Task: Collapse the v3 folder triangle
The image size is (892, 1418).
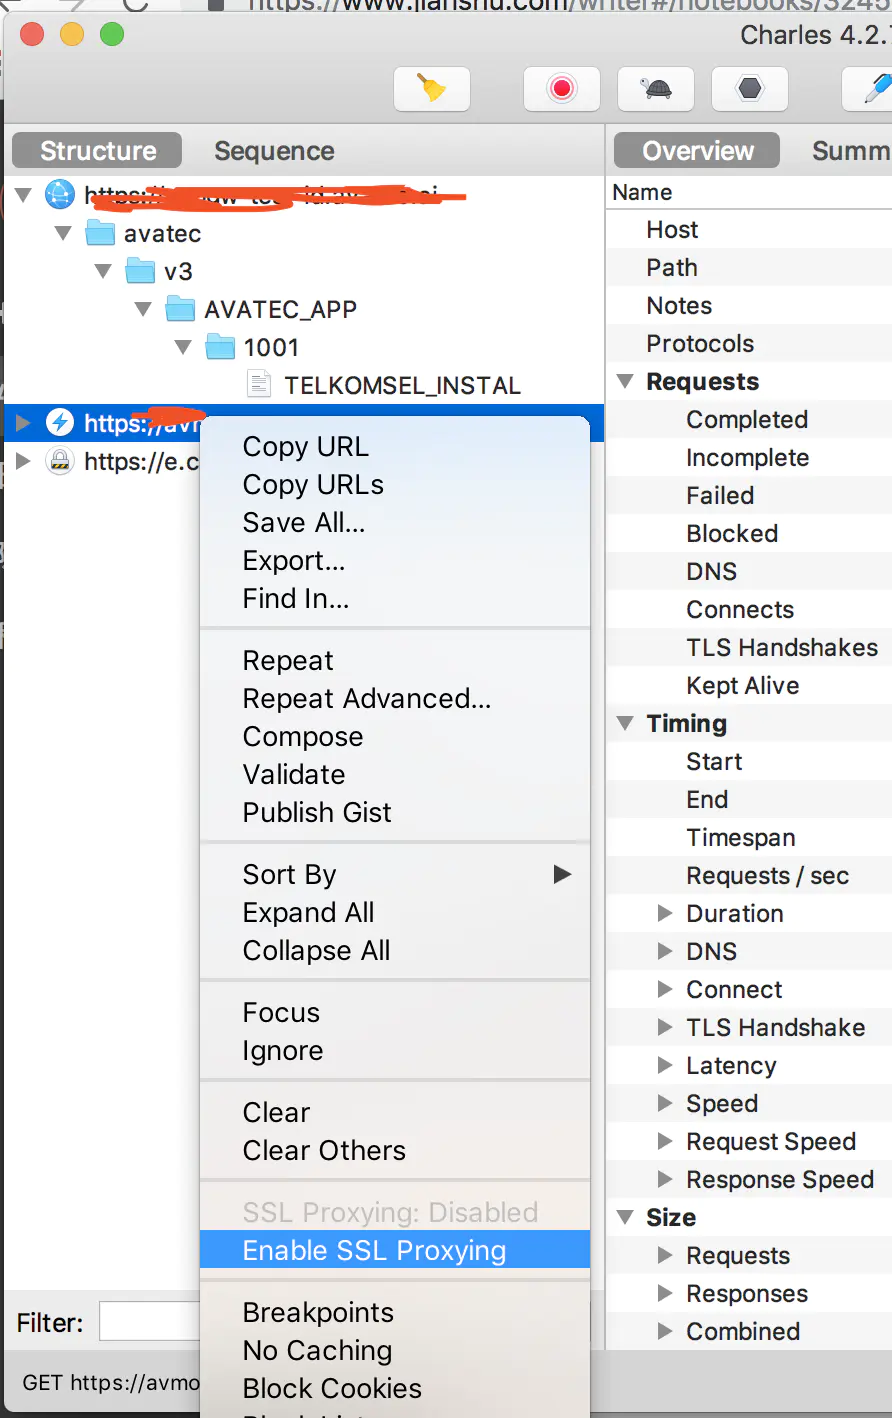Action: coord(103,271)
